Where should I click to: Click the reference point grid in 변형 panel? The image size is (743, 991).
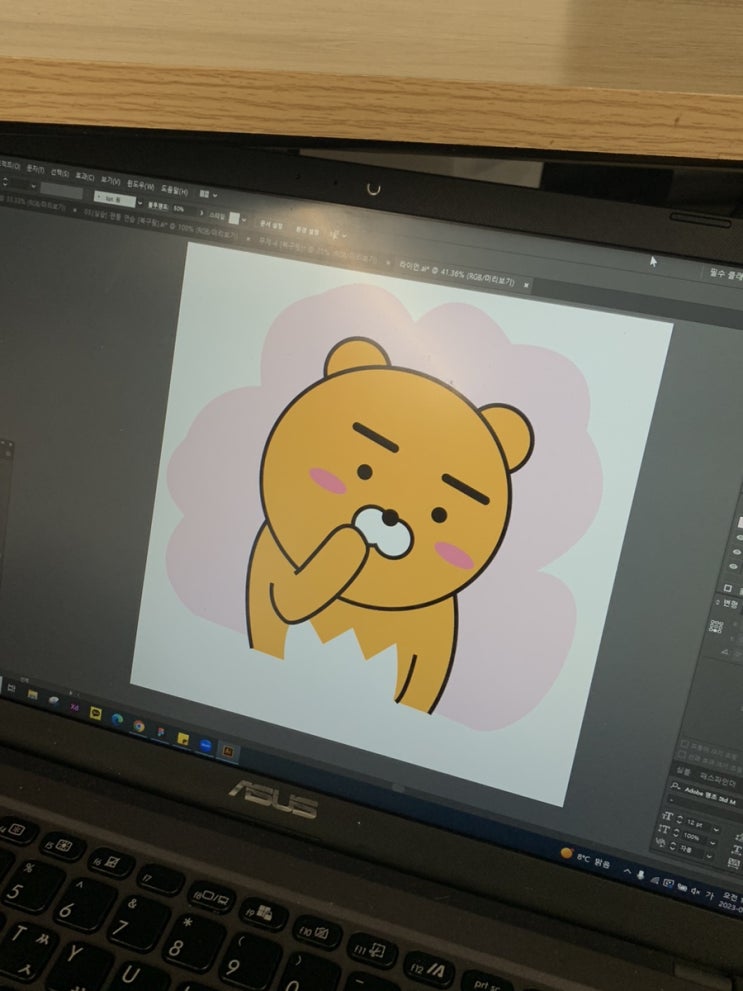(x=716, y=626)
